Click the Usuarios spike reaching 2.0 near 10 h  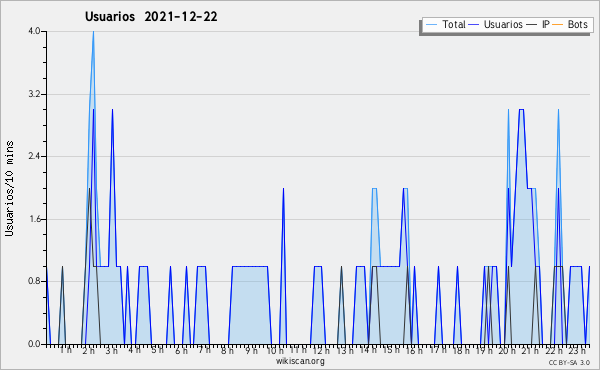[x=283, y=189]
